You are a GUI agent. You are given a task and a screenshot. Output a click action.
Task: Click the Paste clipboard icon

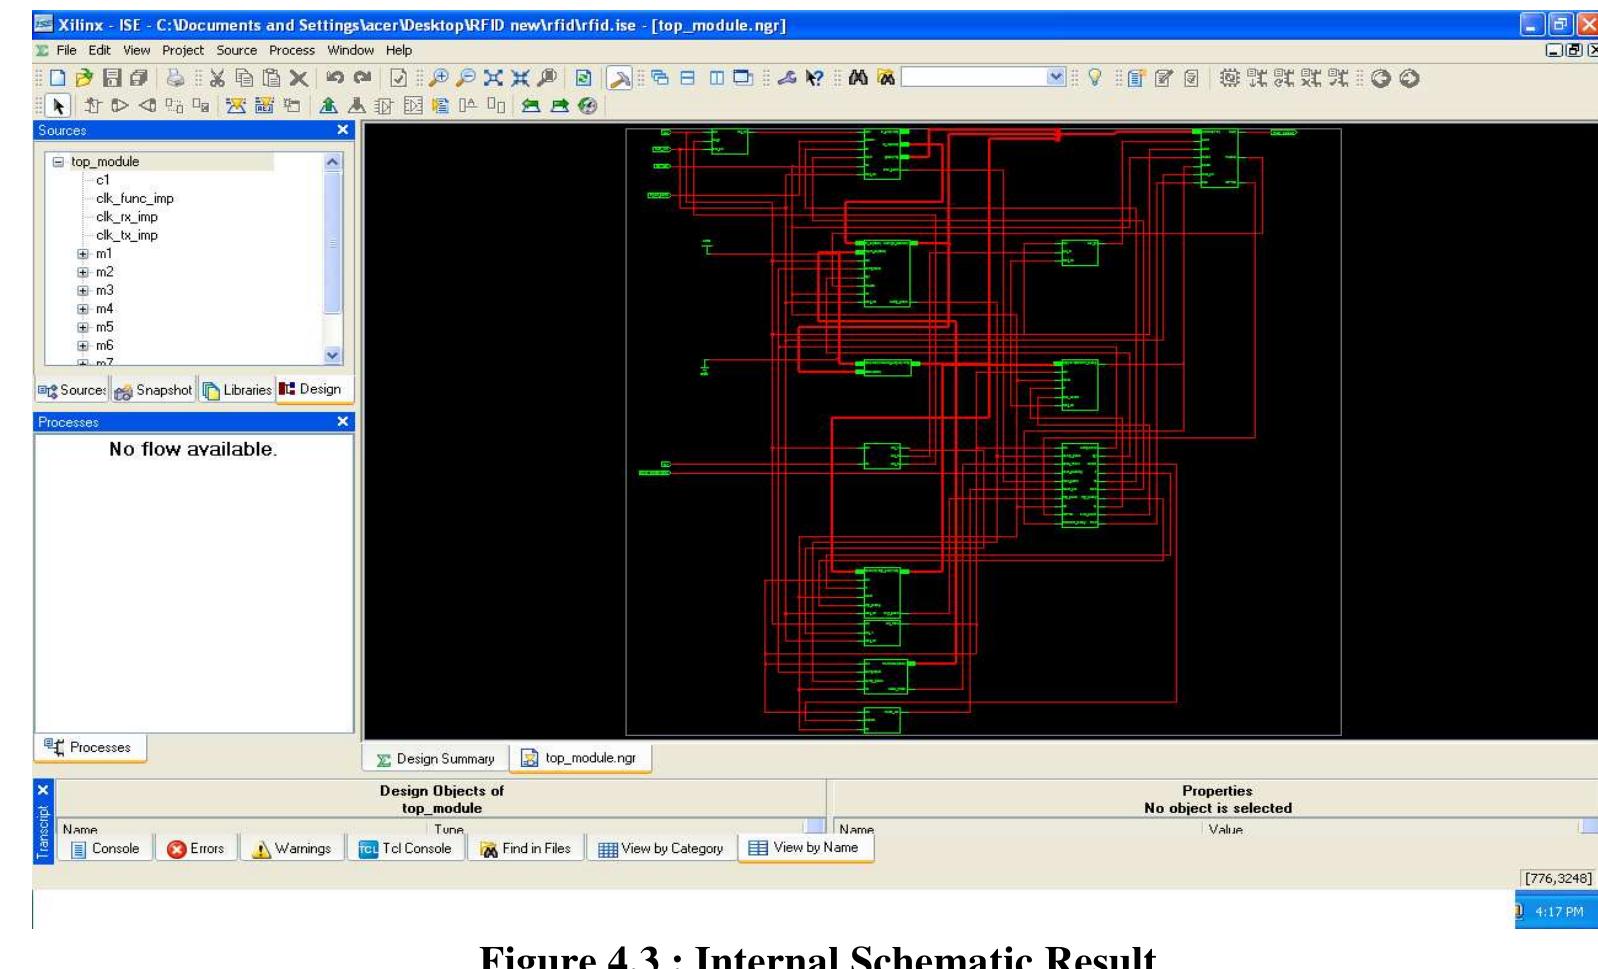(271, 78)
